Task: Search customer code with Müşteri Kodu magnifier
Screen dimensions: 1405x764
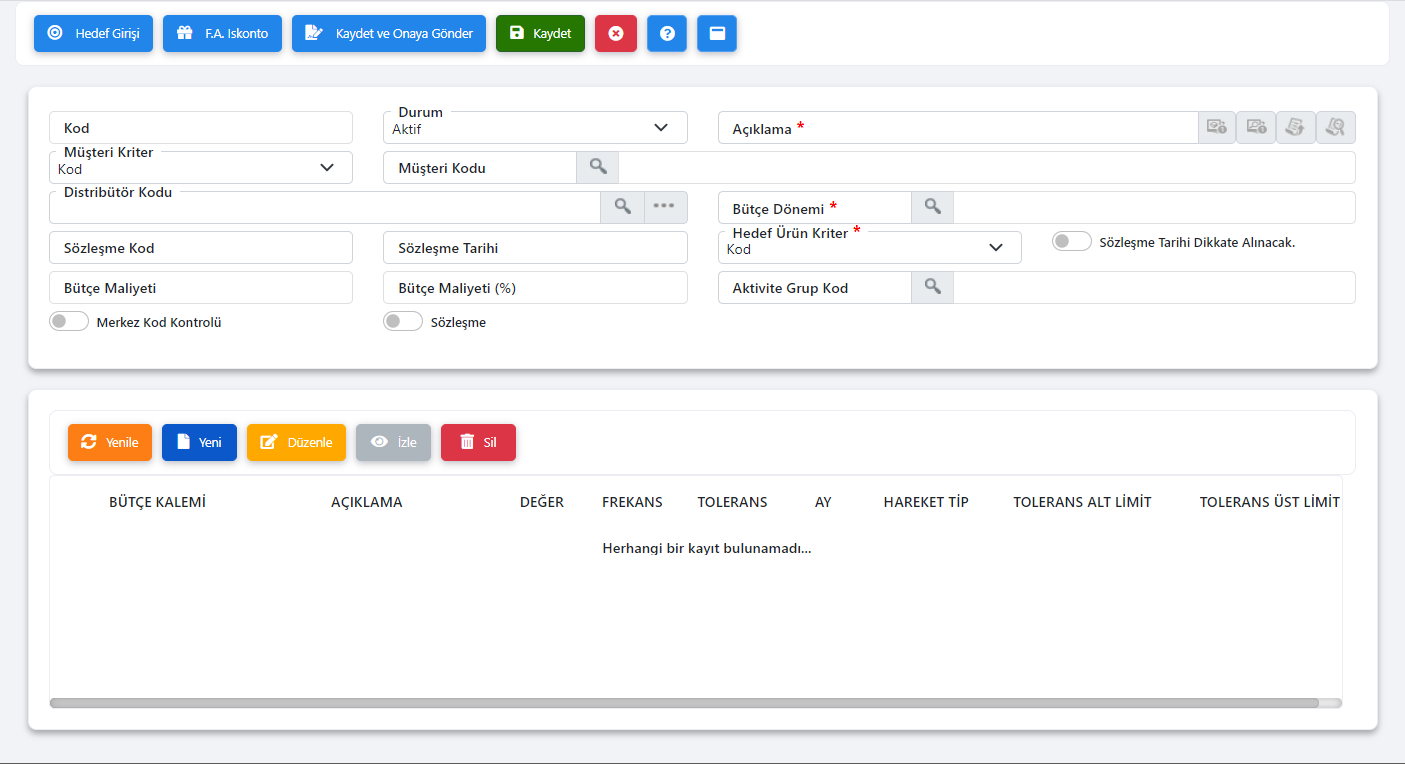Action: [x=598, y=167]
